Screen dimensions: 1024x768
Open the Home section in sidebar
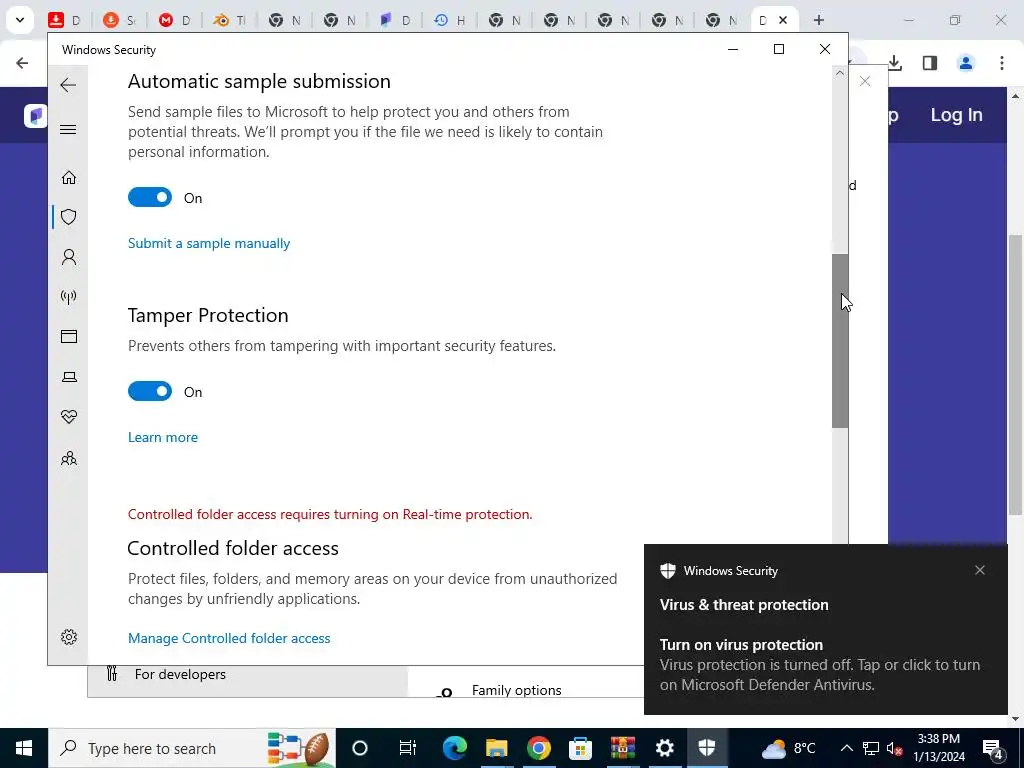69,178
